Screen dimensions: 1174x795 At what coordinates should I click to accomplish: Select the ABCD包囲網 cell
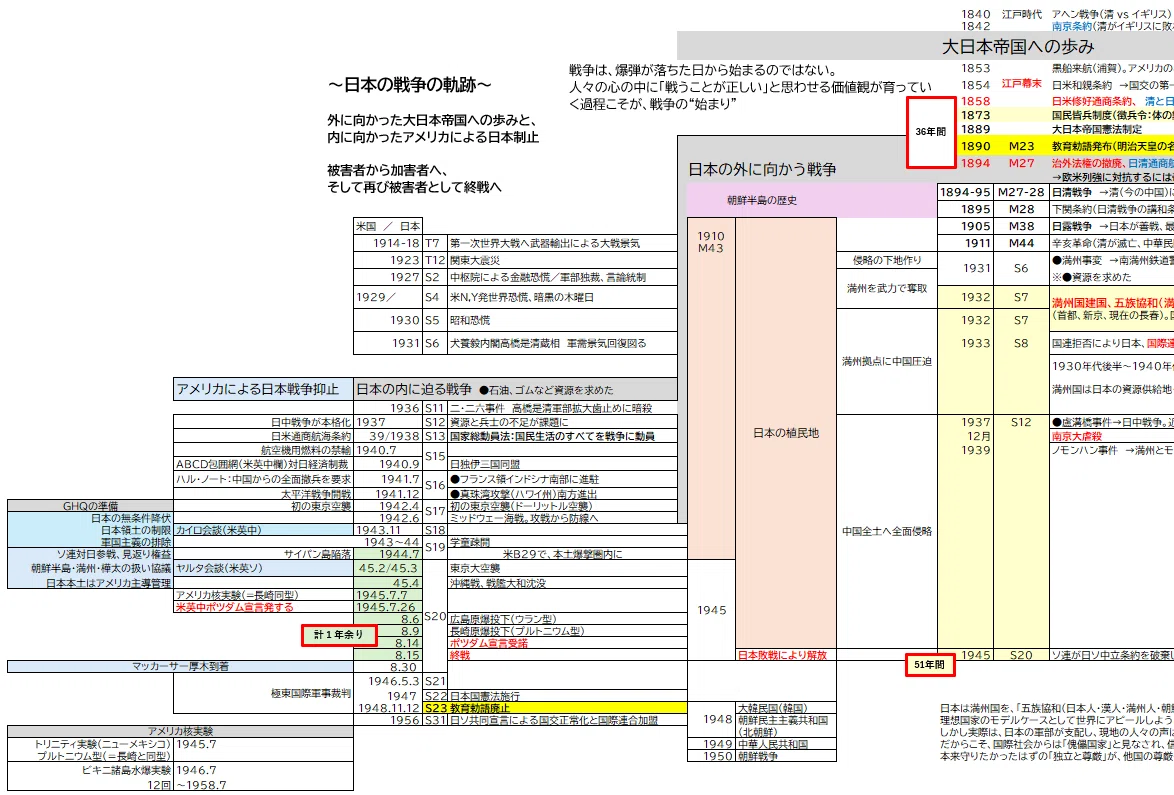tap(263, 464)
